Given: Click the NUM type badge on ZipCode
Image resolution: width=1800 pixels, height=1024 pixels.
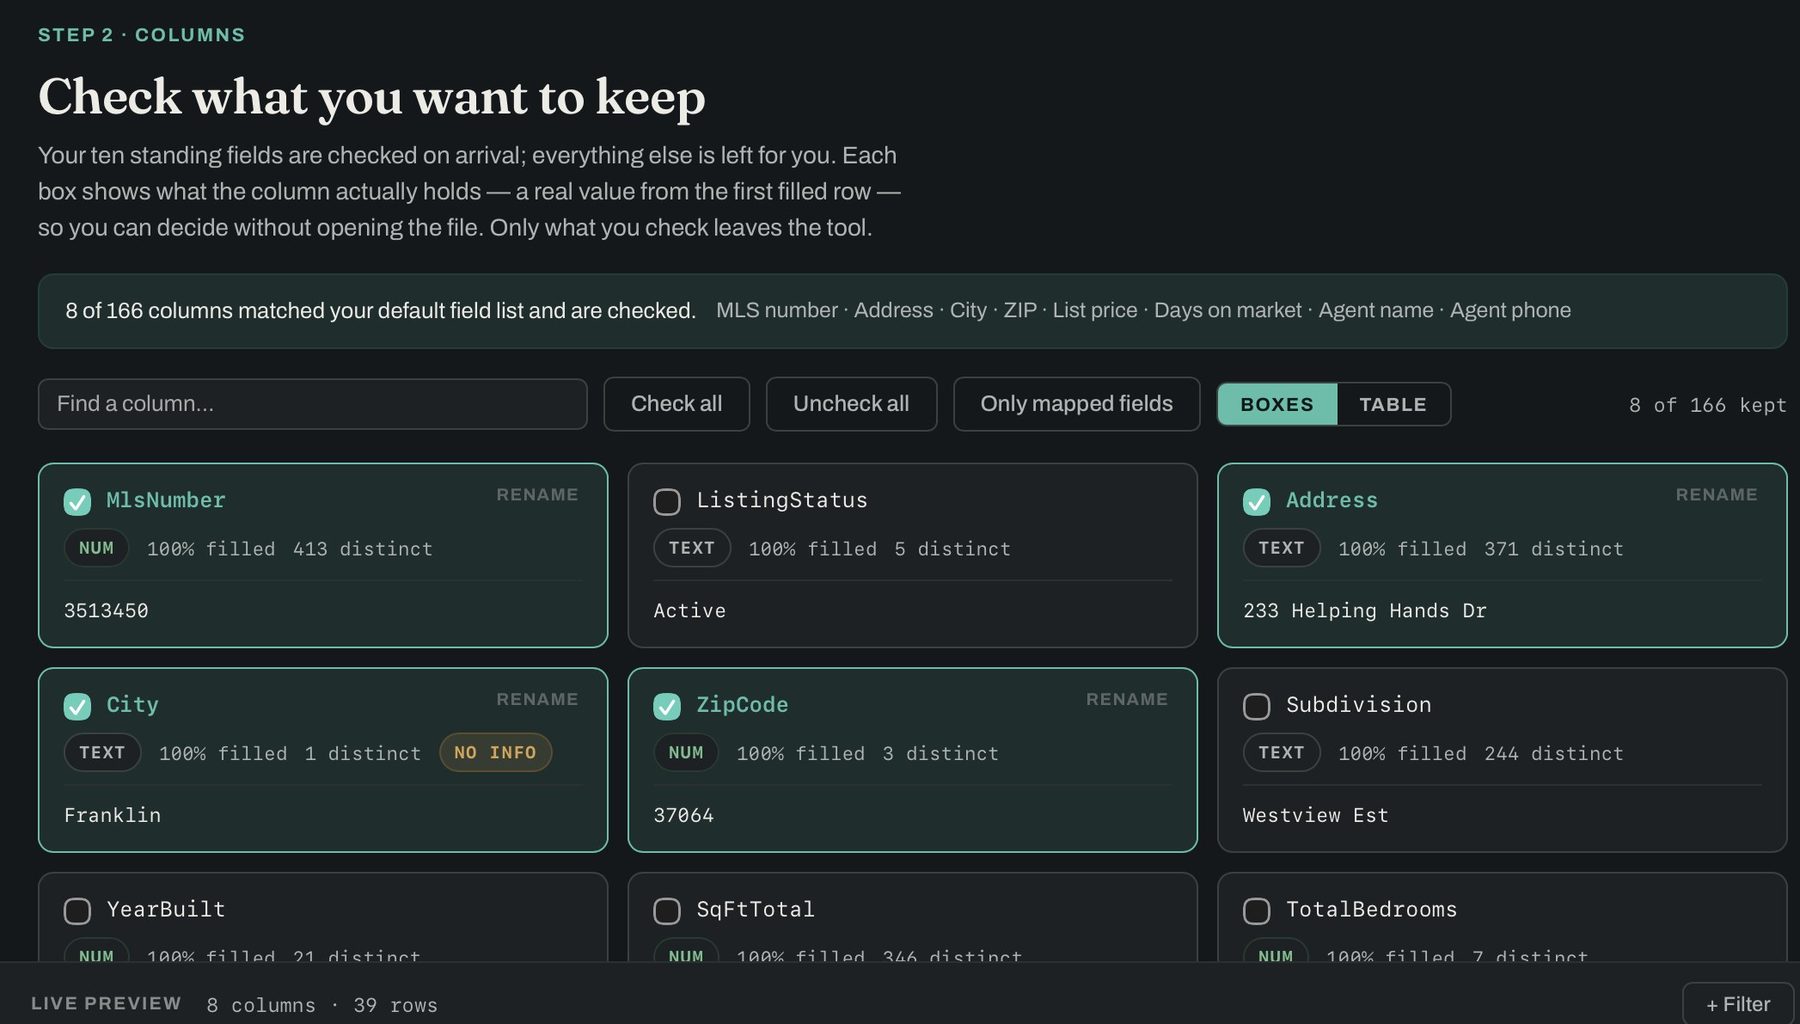Looking at the screenshot, I should click(x=686, y=753).
